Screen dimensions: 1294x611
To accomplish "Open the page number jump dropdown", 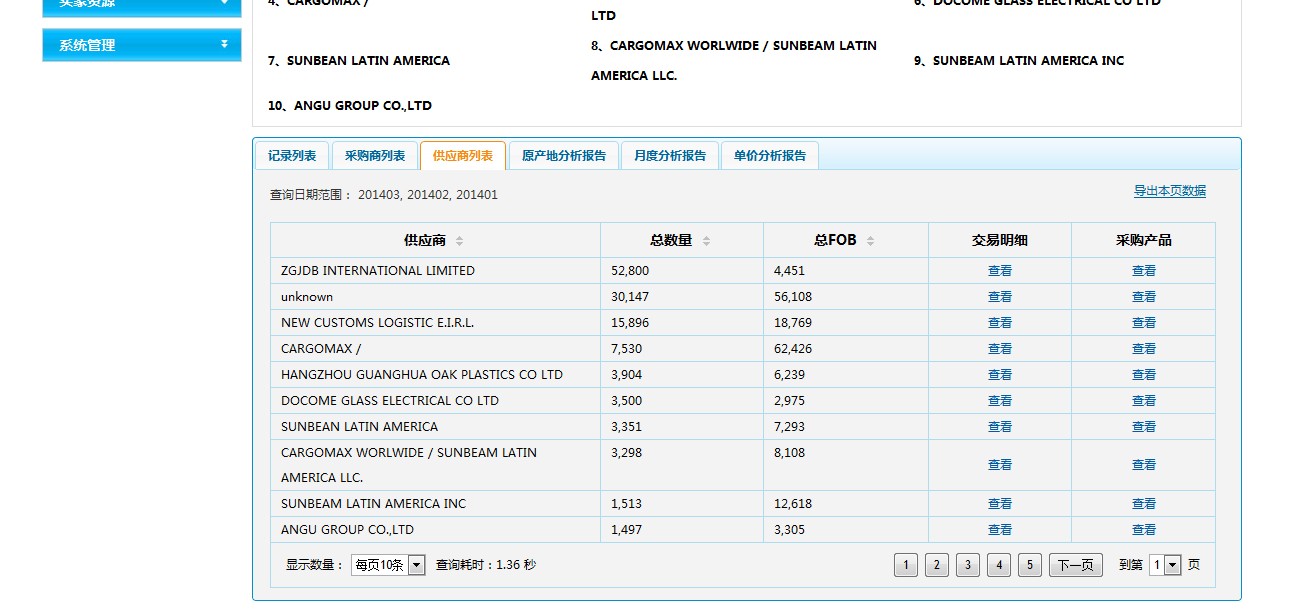I will tap(1165, 565).
